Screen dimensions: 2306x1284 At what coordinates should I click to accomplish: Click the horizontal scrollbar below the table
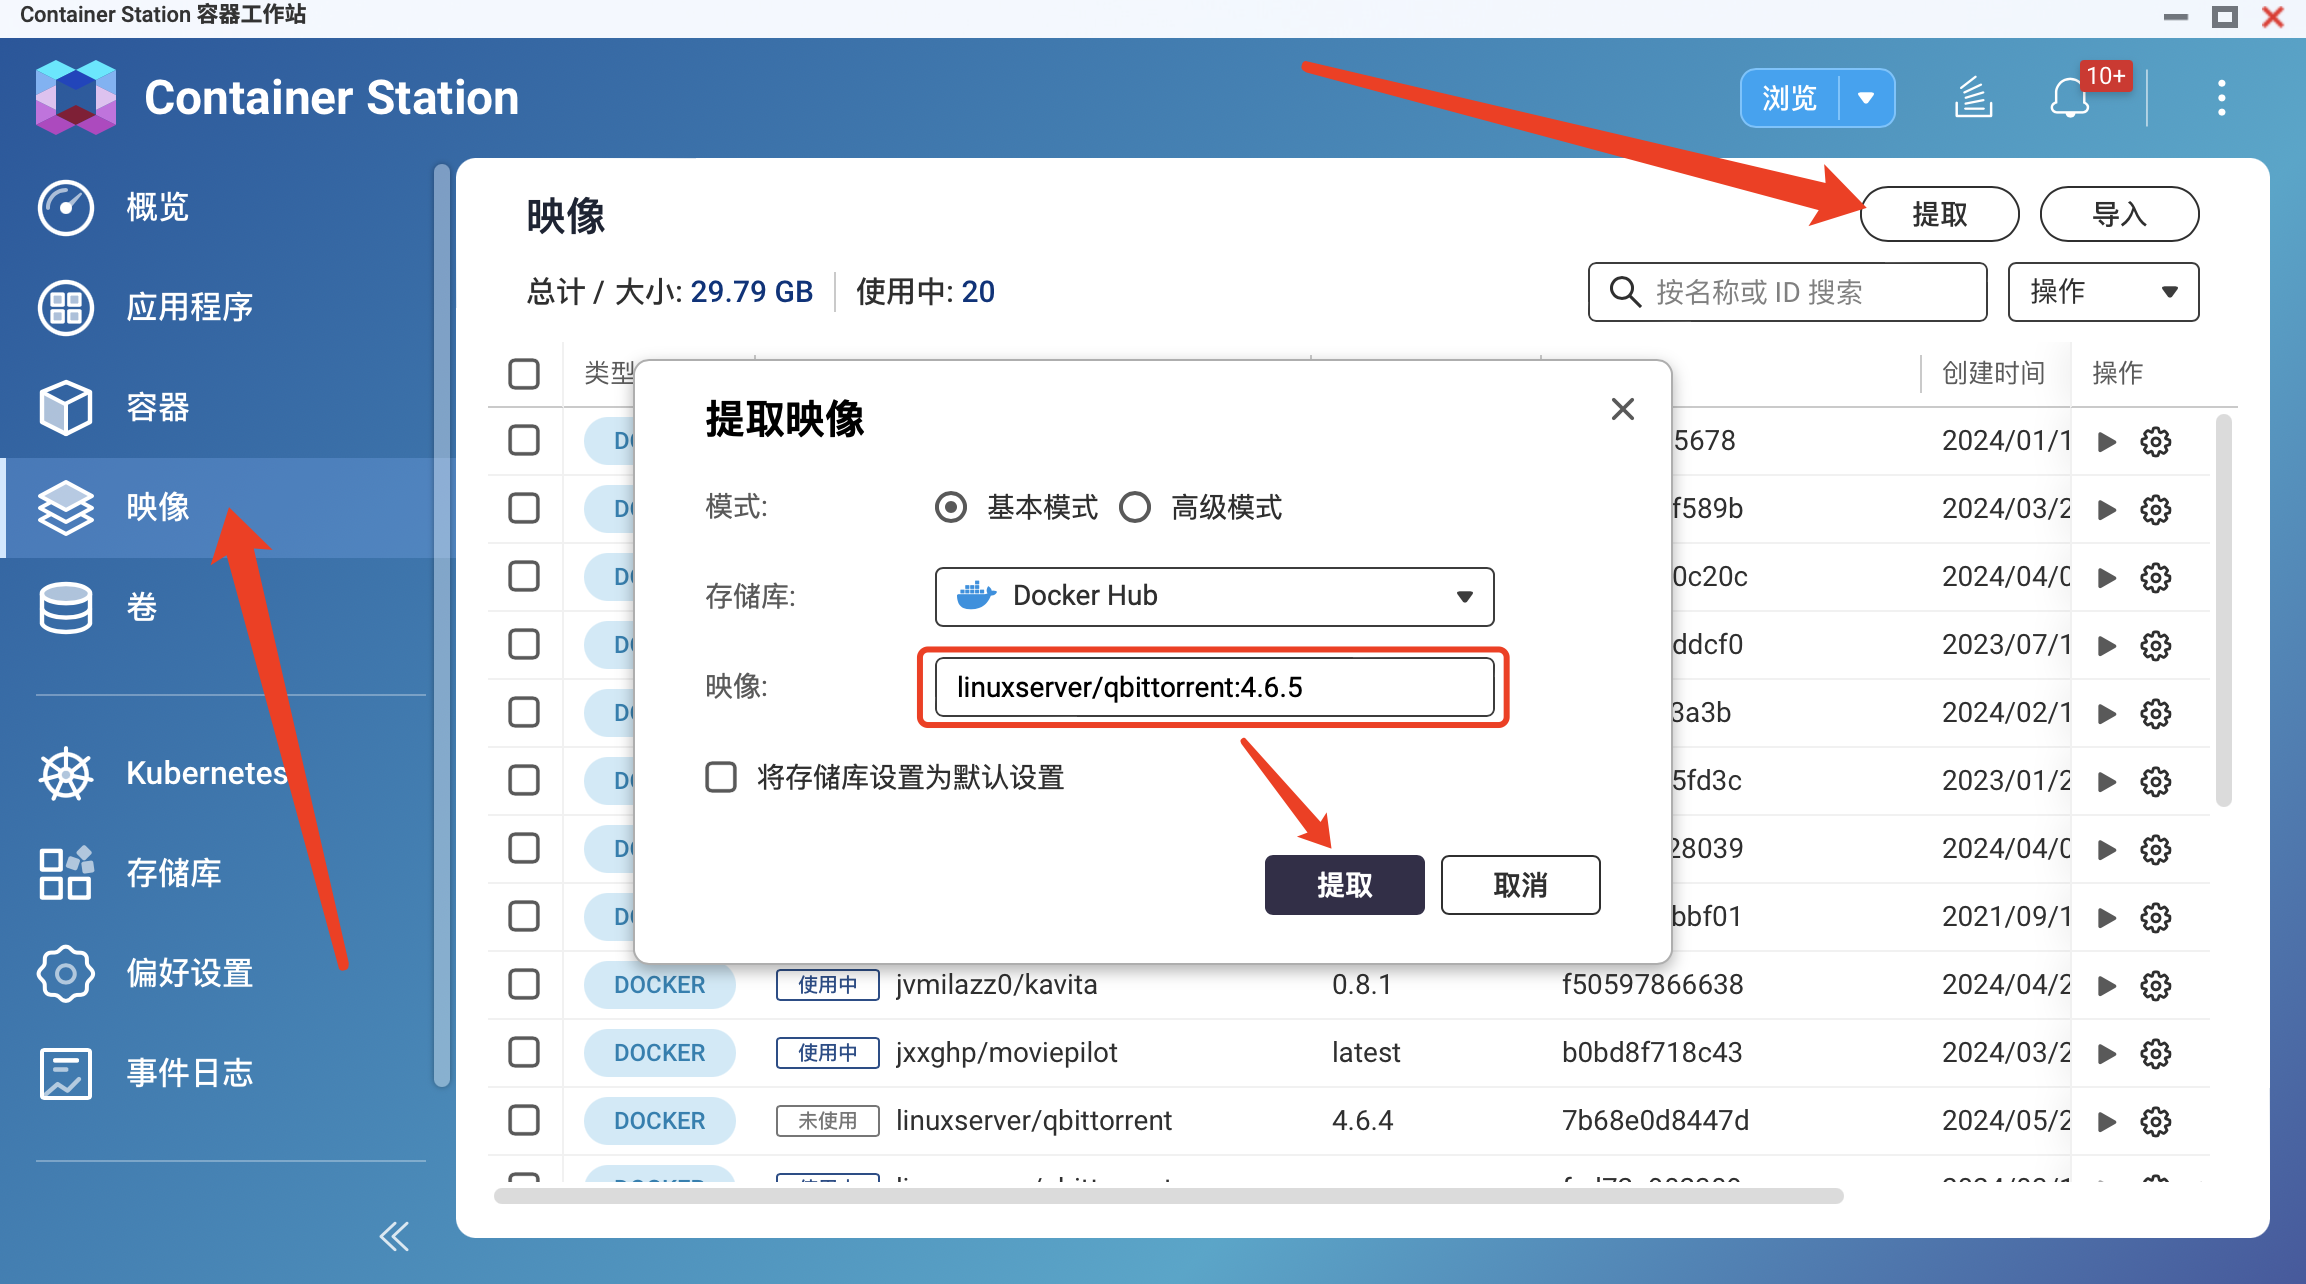pyautogui.click(x=1168, y=1196)
